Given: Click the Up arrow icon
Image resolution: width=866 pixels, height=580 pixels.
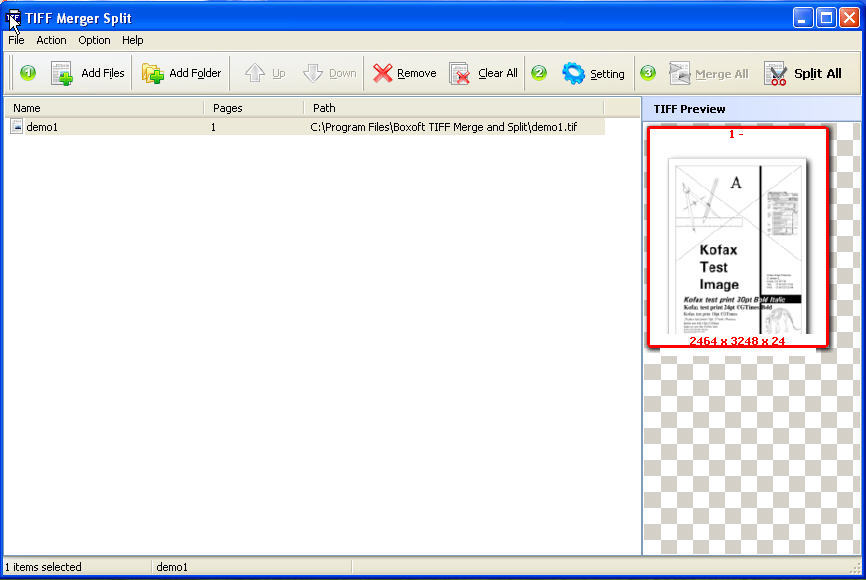Looking at the screenshot, I should [255, 73].
